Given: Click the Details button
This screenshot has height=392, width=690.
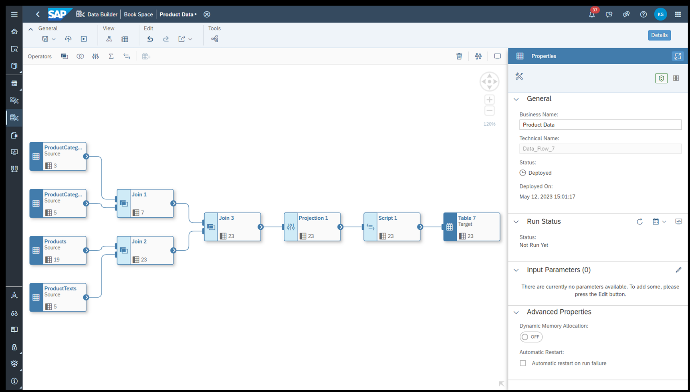Looking at the screenshot, I should click(659, 35).
